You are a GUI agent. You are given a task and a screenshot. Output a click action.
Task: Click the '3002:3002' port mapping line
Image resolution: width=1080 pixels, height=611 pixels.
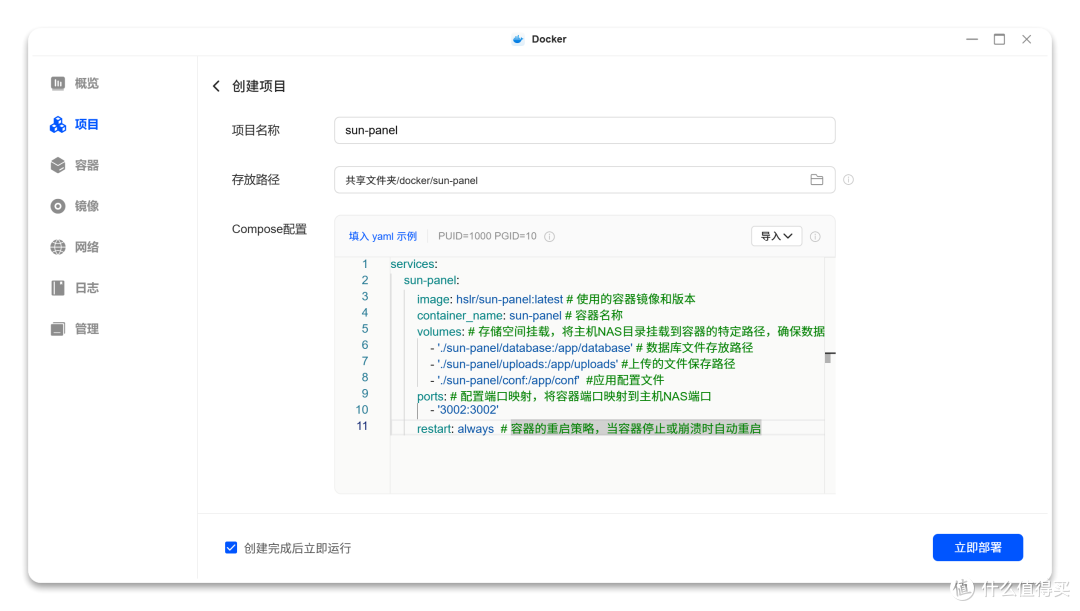coord(464,410)
